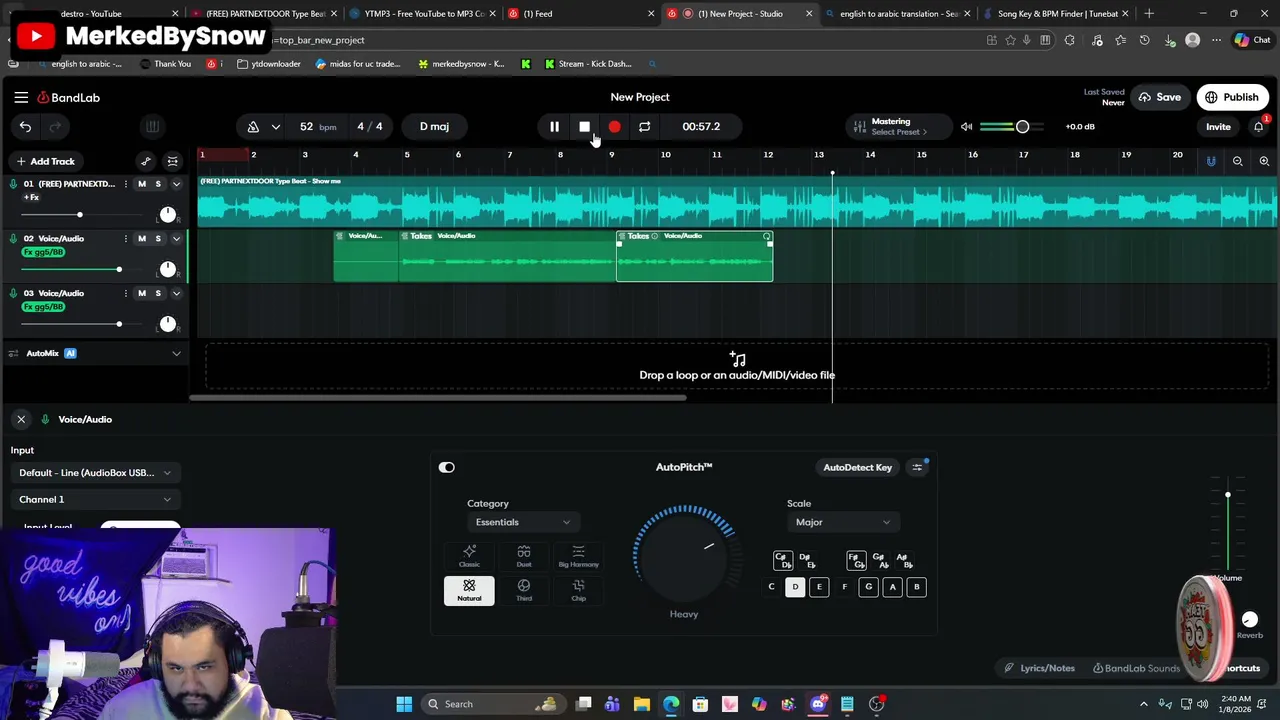Select the Classic AutoPitch preset
Image resolution: width=1280 pixels, height=720 pixels.
tap(469, 557)
